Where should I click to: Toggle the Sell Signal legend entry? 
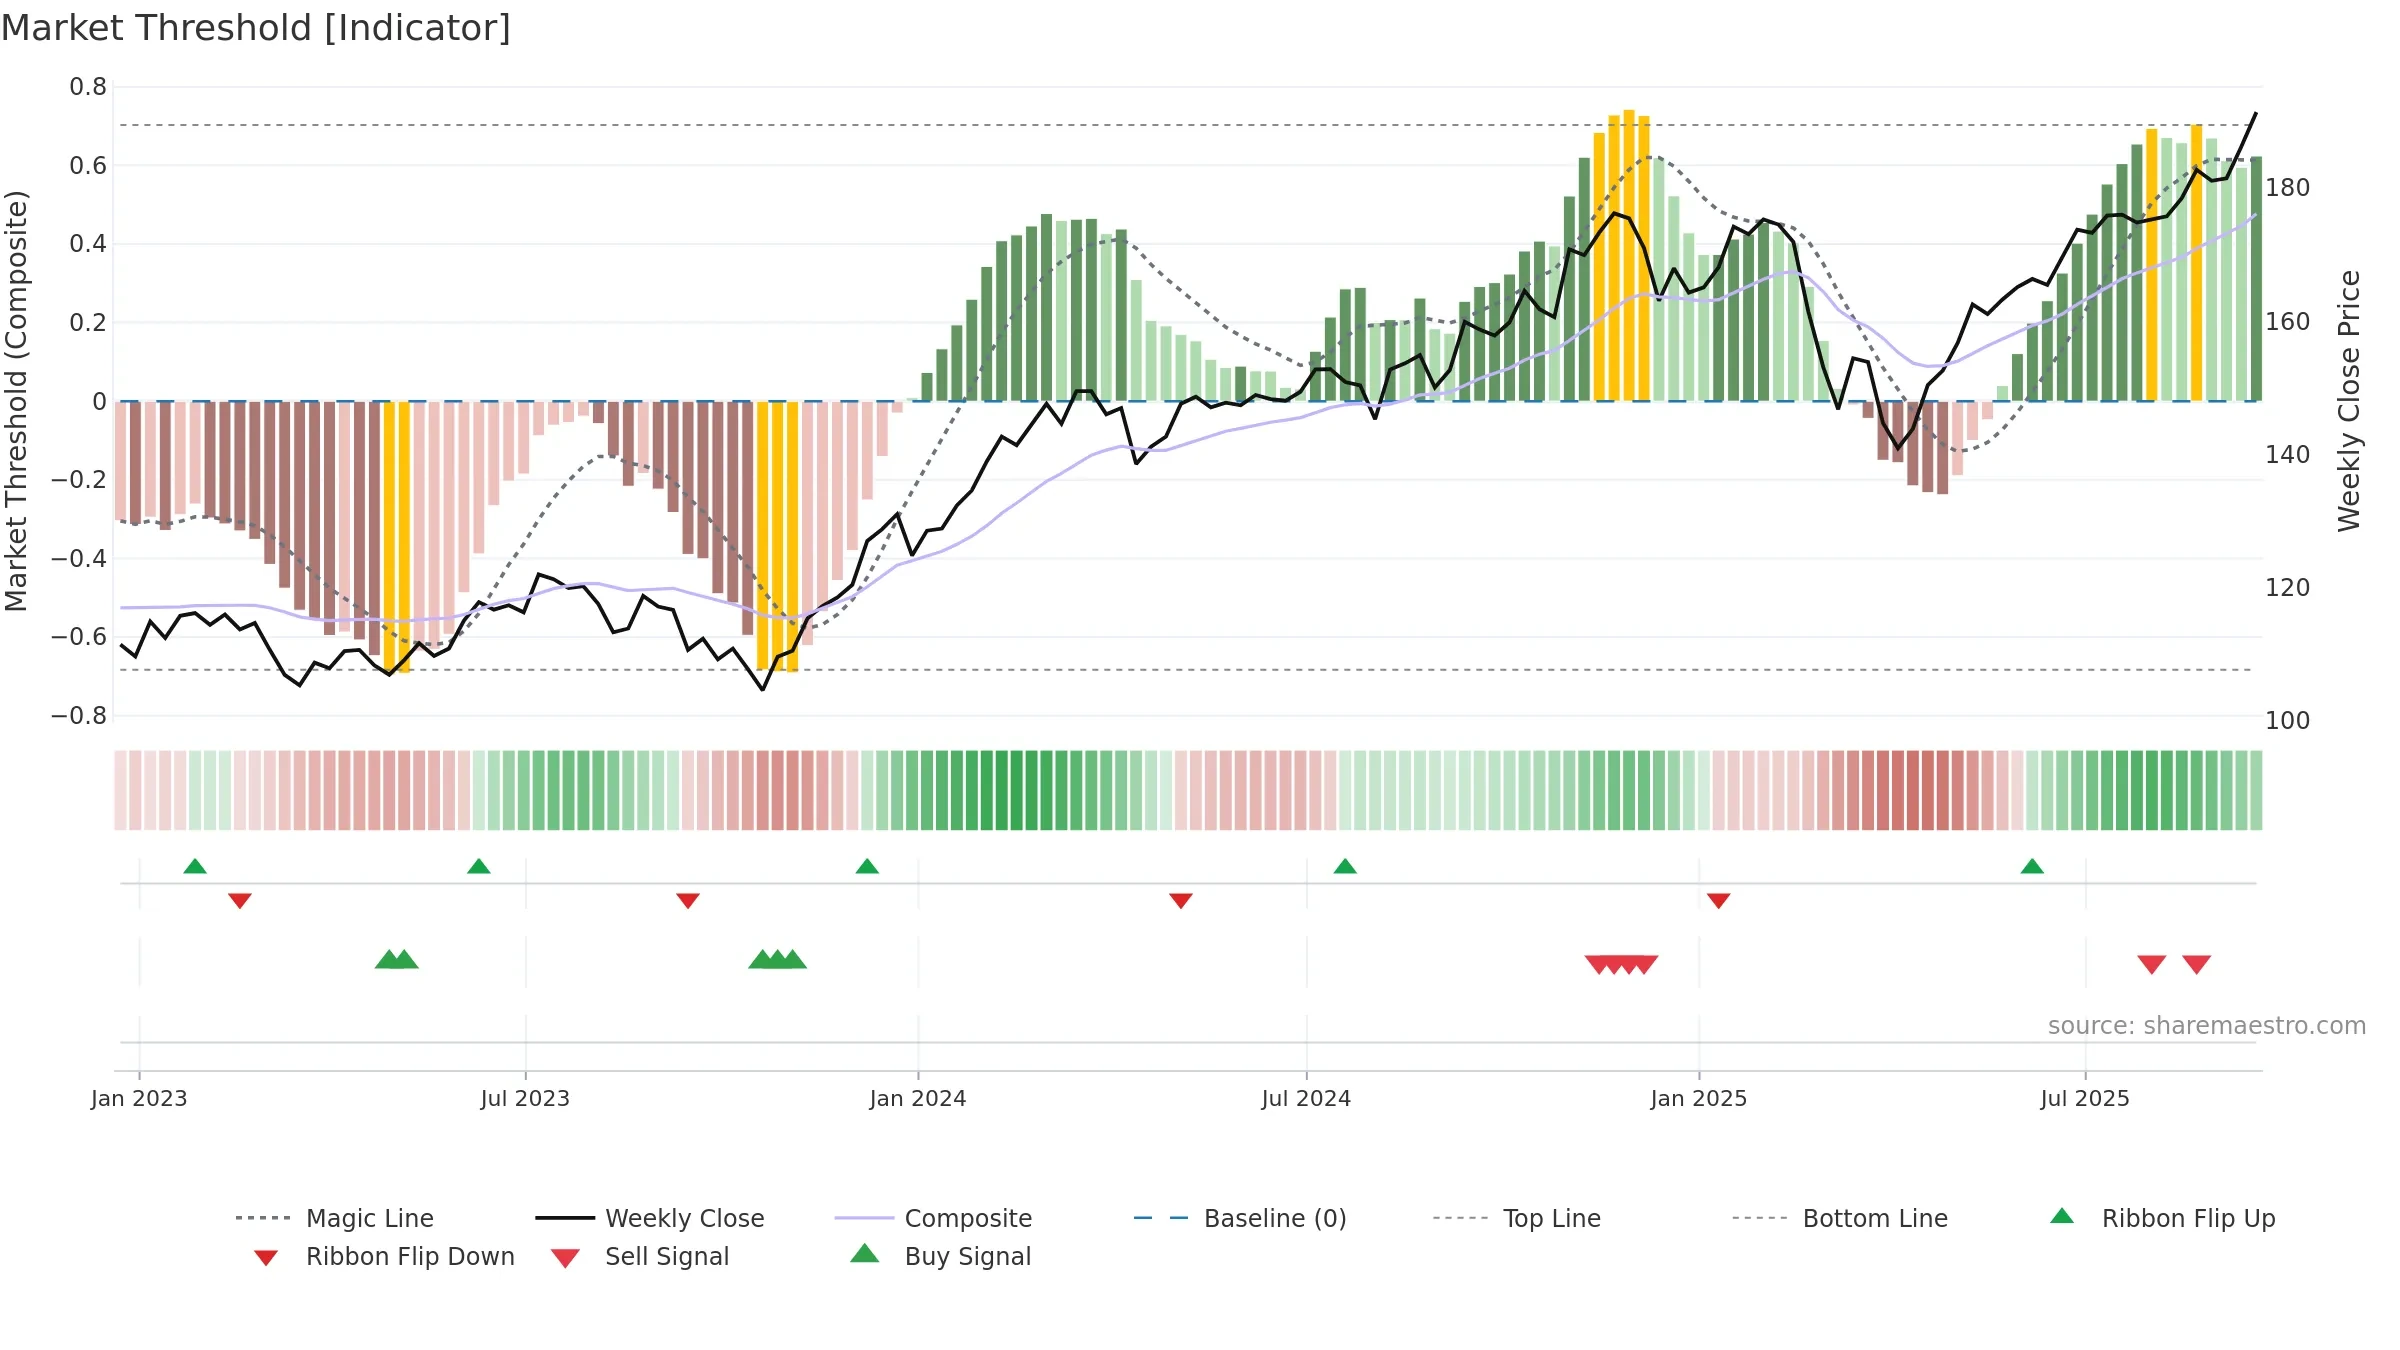coord(640,1256)
